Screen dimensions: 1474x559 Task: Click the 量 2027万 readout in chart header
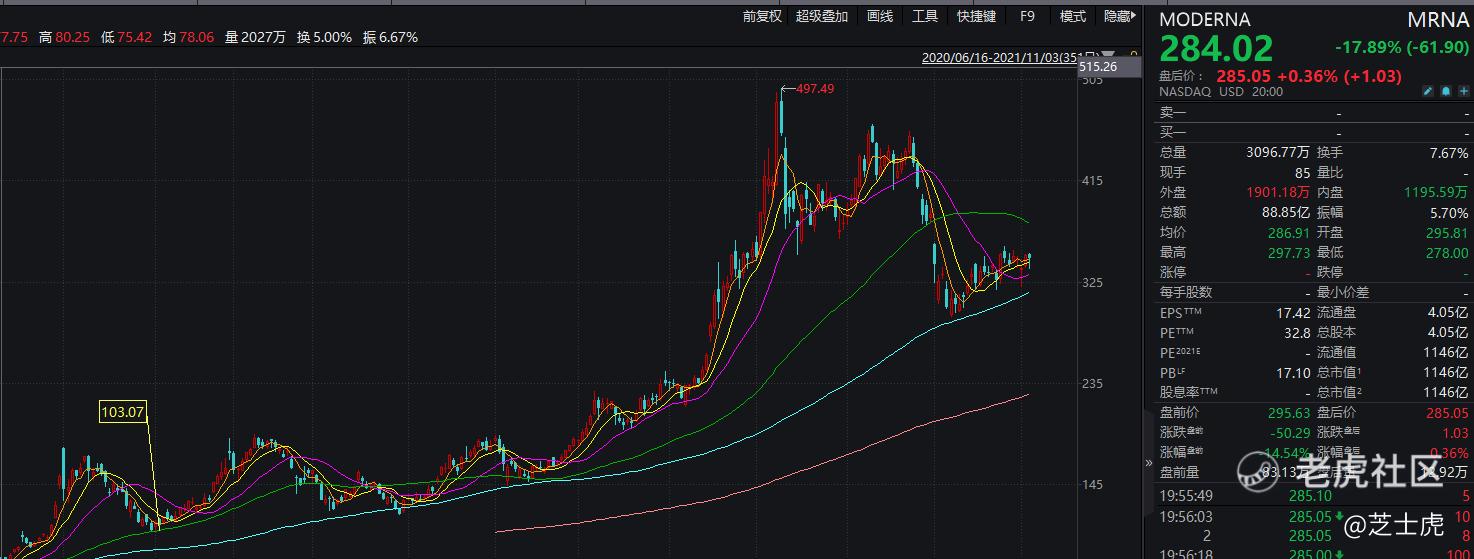pyautogui.click(x=255, y=37)
